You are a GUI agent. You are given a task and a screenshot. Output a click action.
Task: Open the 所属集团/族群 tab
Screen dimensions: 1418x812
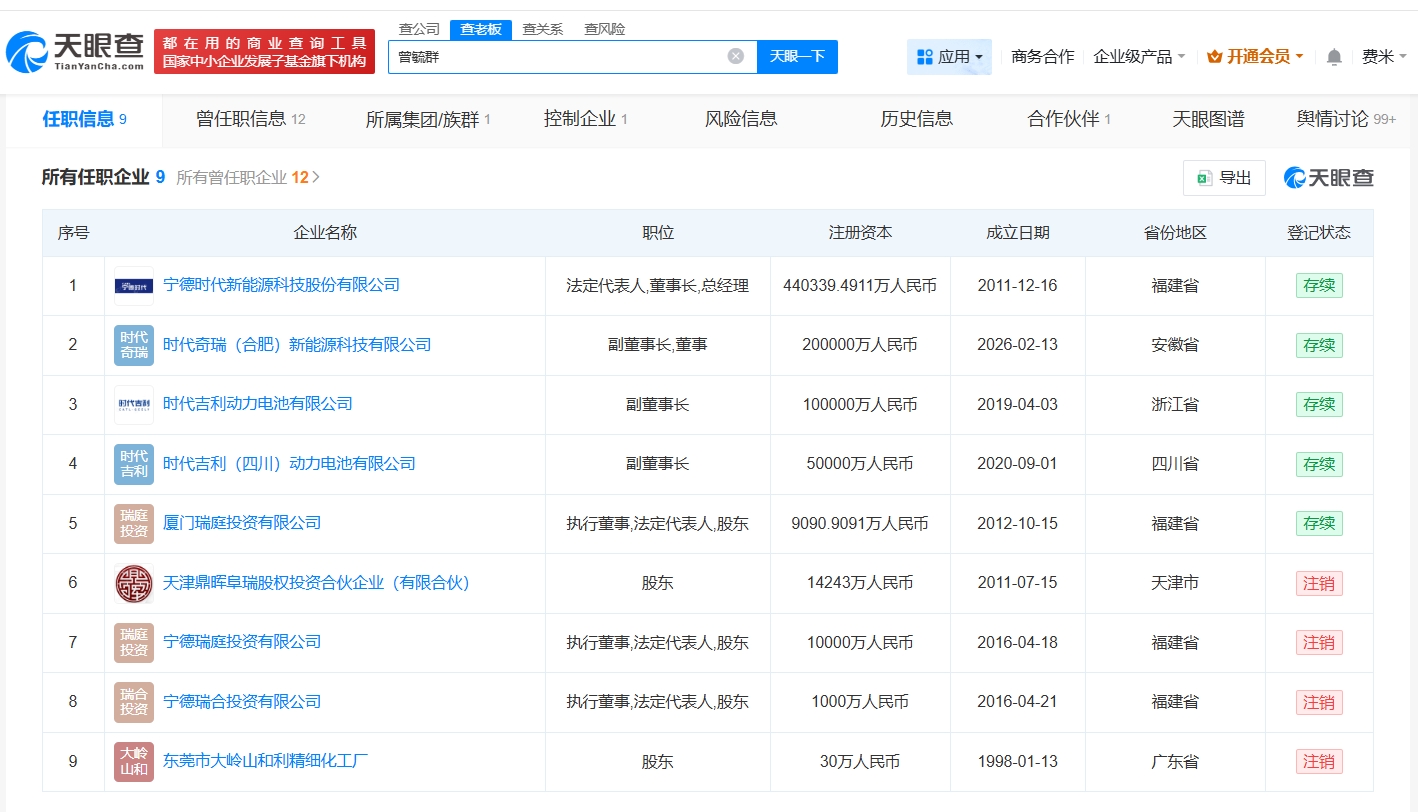click(x=428, y=120)
